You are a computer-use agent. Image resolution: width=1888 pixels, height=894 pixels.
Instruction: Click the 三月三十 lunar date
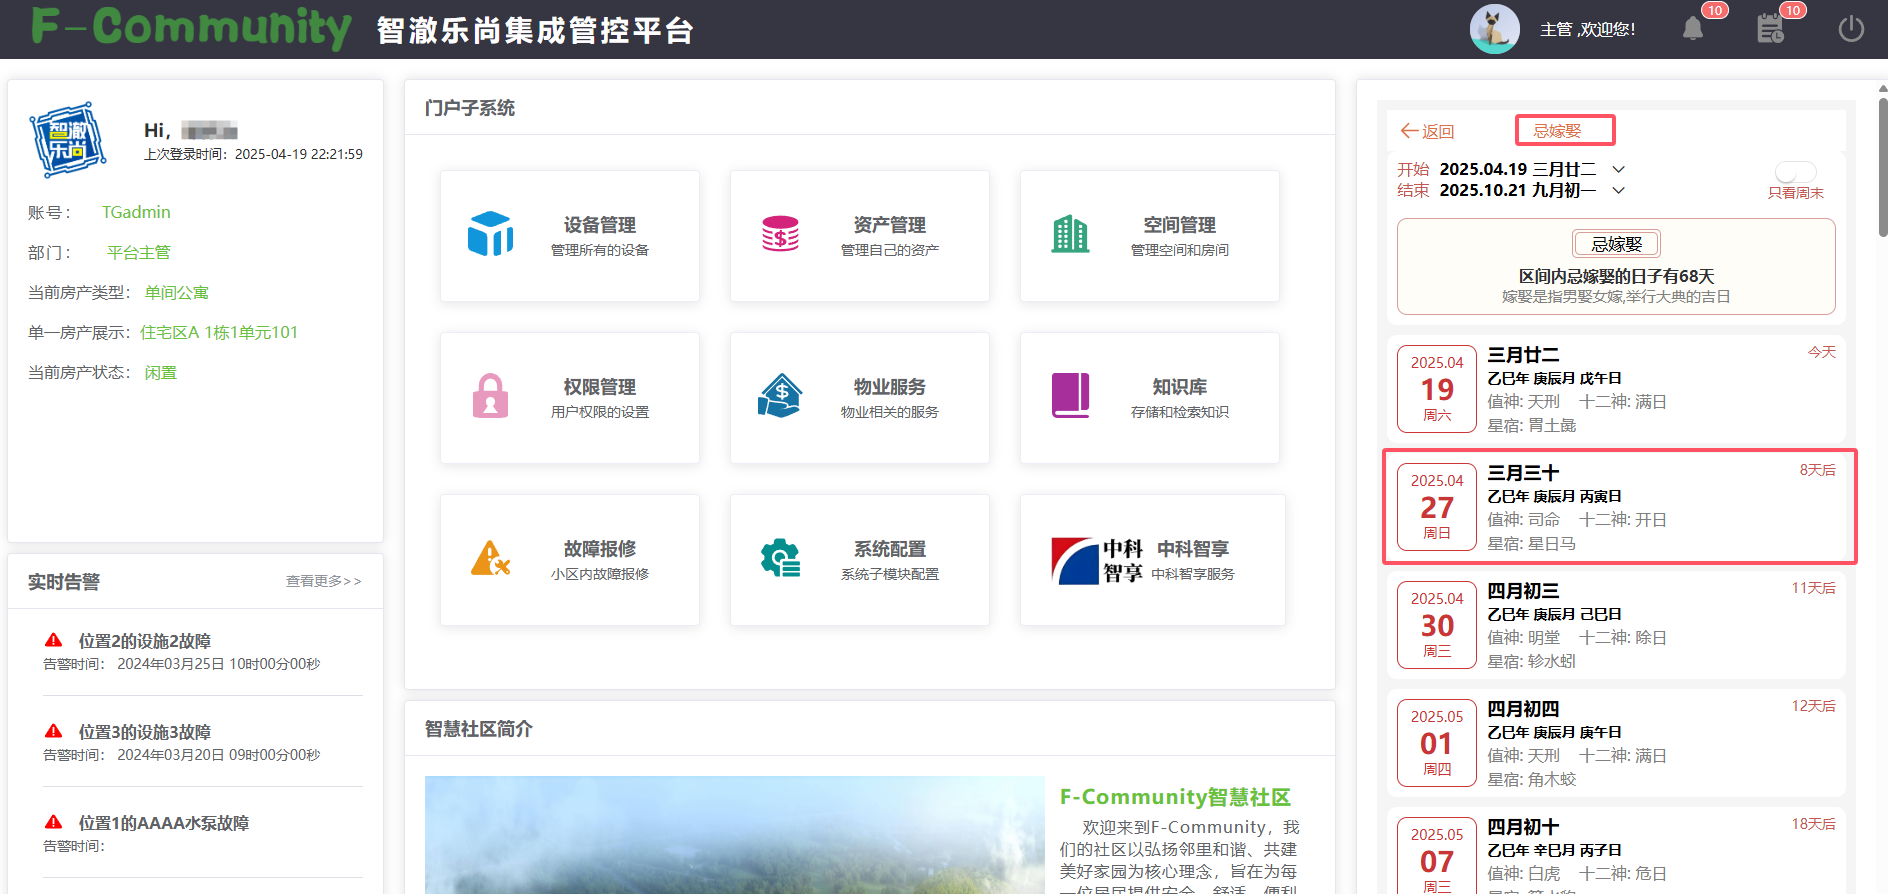click(1523, 473)
